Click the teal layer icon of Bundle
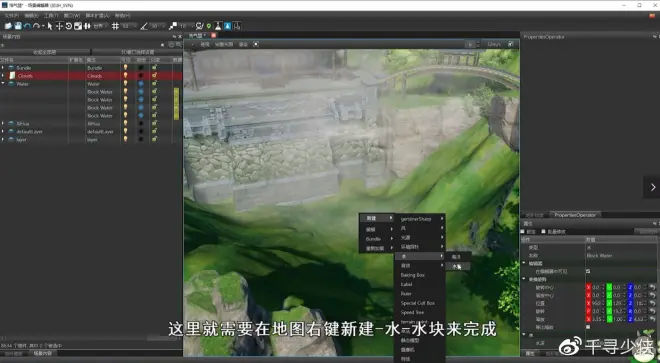This screenshot has height=363, width=660. tap(11, 67)
